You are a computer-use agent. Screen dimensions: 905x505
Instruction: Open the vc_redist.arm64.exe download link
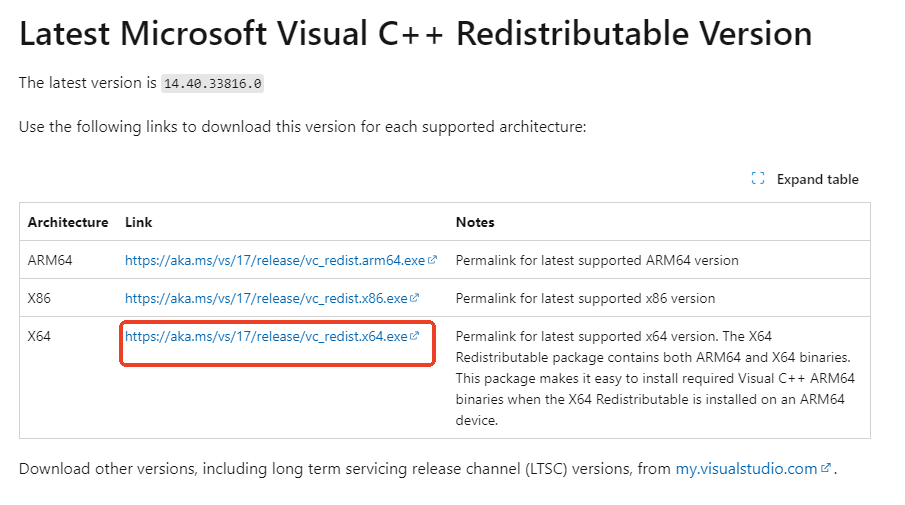(x=275, y=260)
